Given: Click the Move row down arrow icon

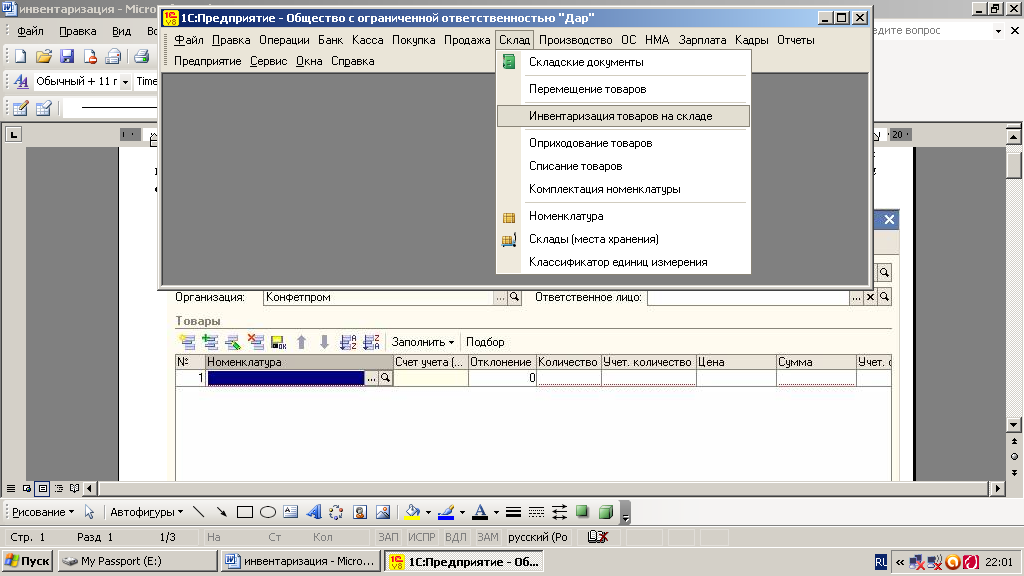Looking at the screenshot, I should coord(325,342).
